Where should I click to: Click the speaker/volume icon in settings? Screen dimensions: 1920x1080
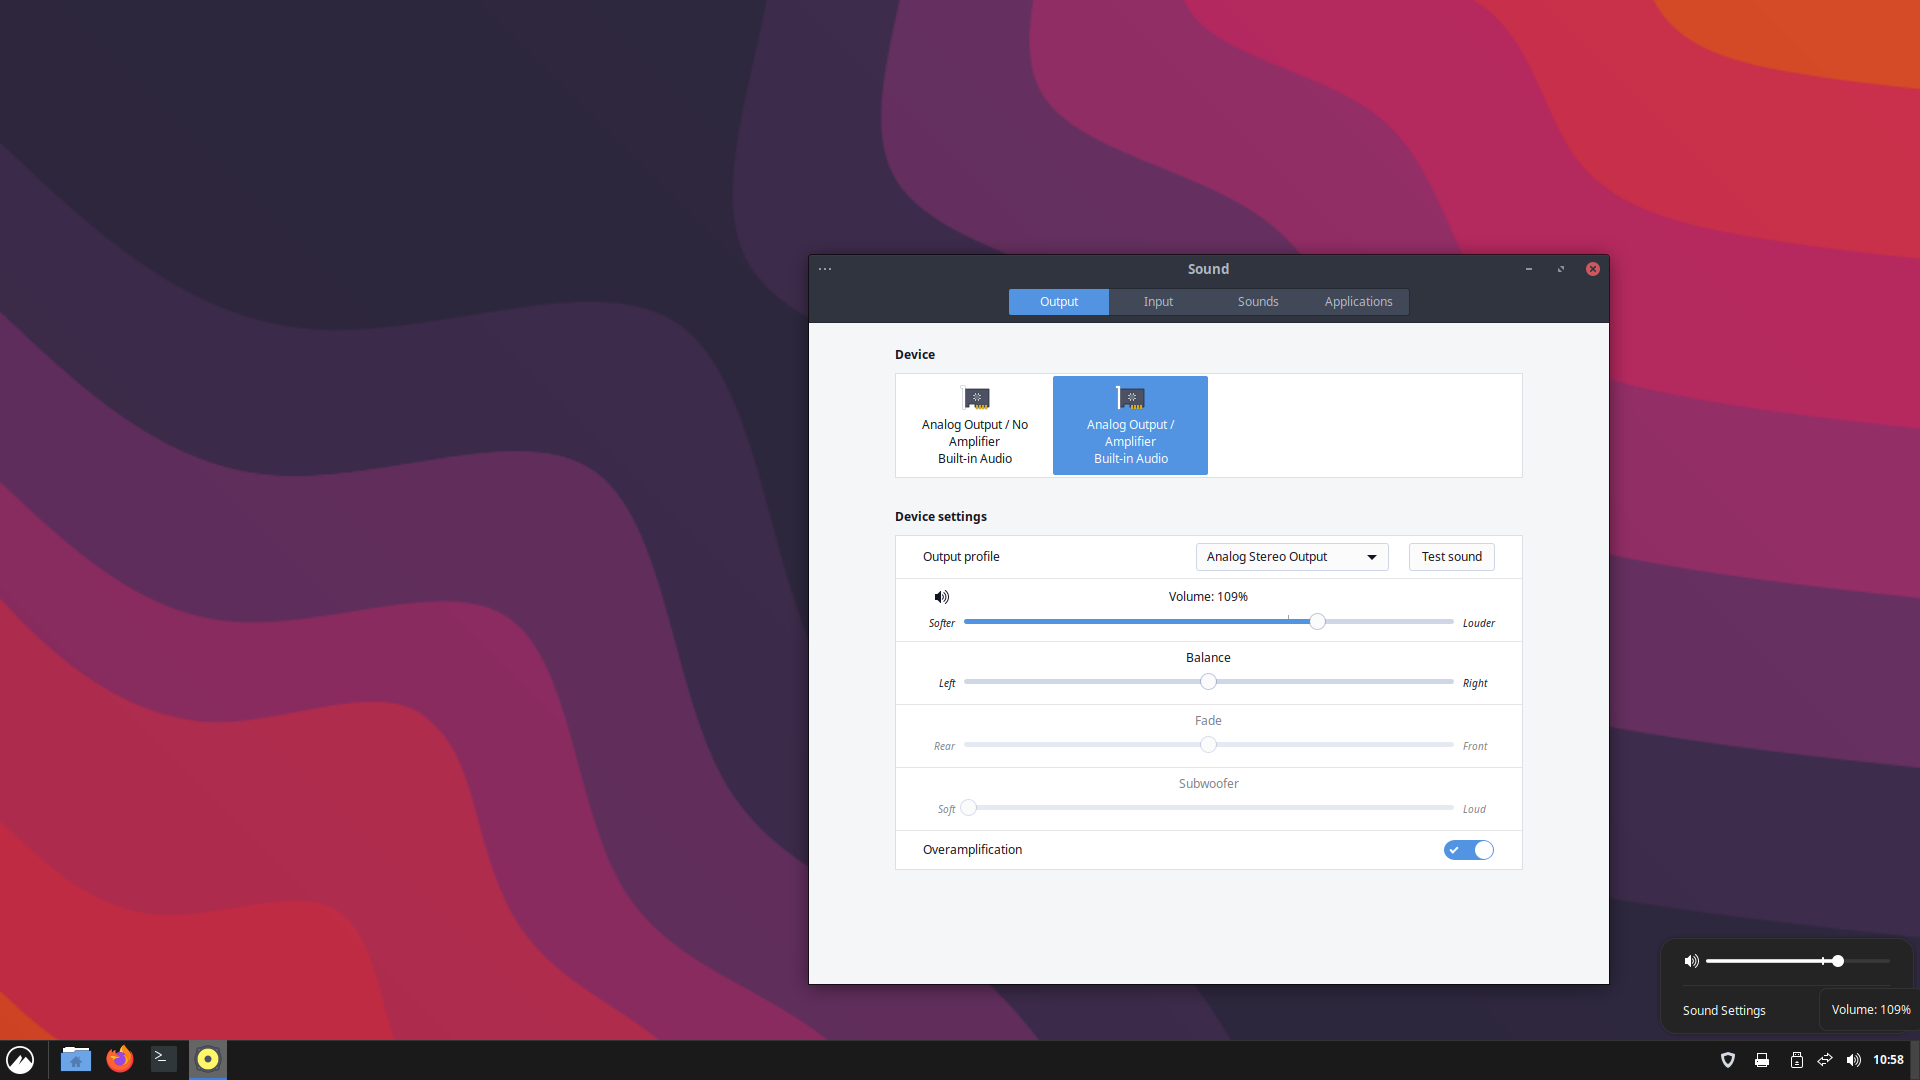[942, 597]
